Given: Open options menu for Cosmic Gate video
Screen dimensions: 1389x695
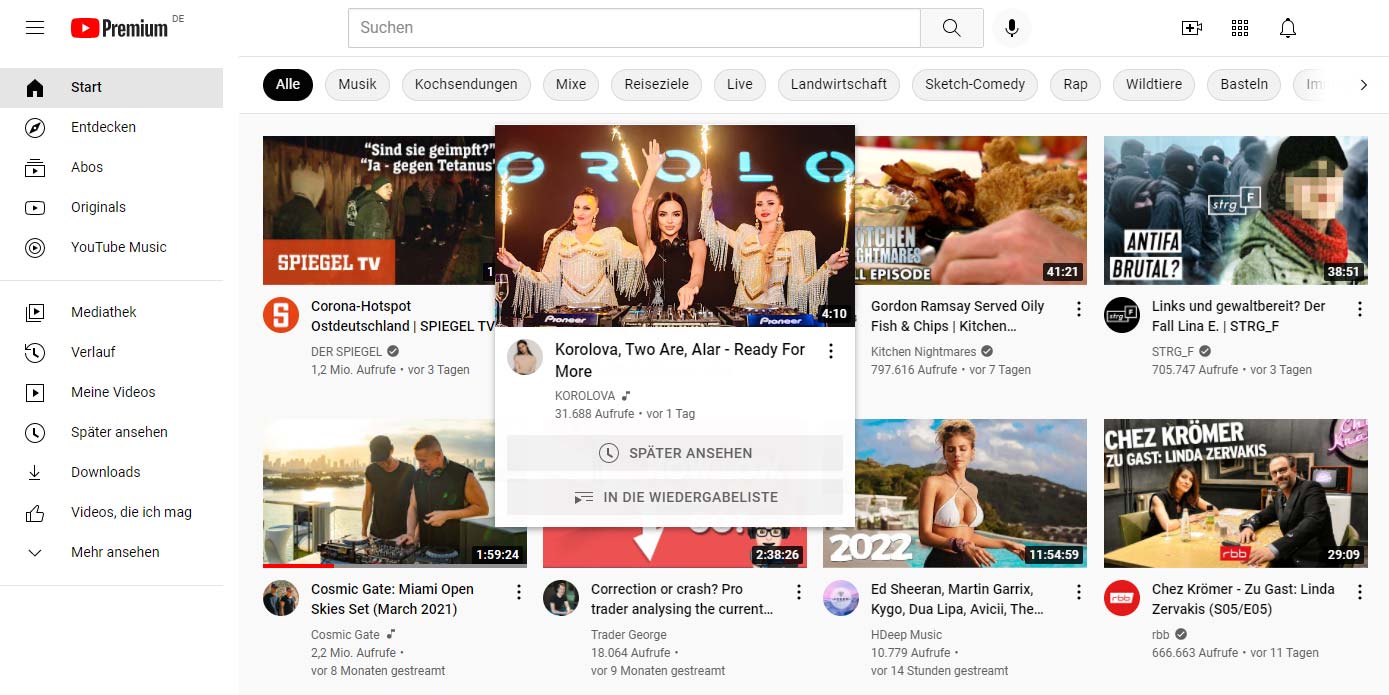Looking at the screenshot, I should pyautogui.click(x=519, y=592).
